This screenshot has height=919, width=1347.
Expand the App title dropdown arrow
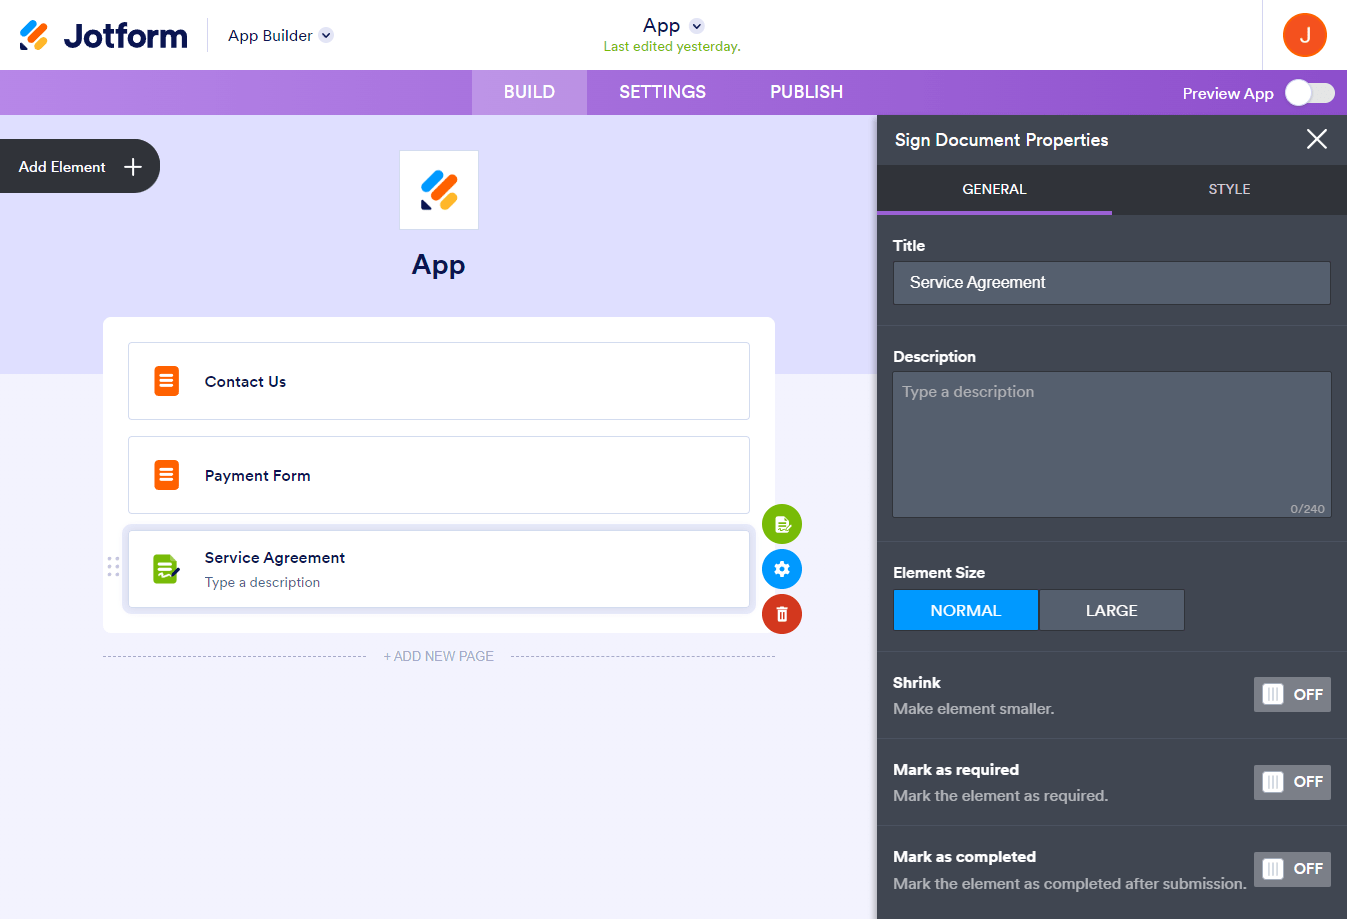coord(697,26)
